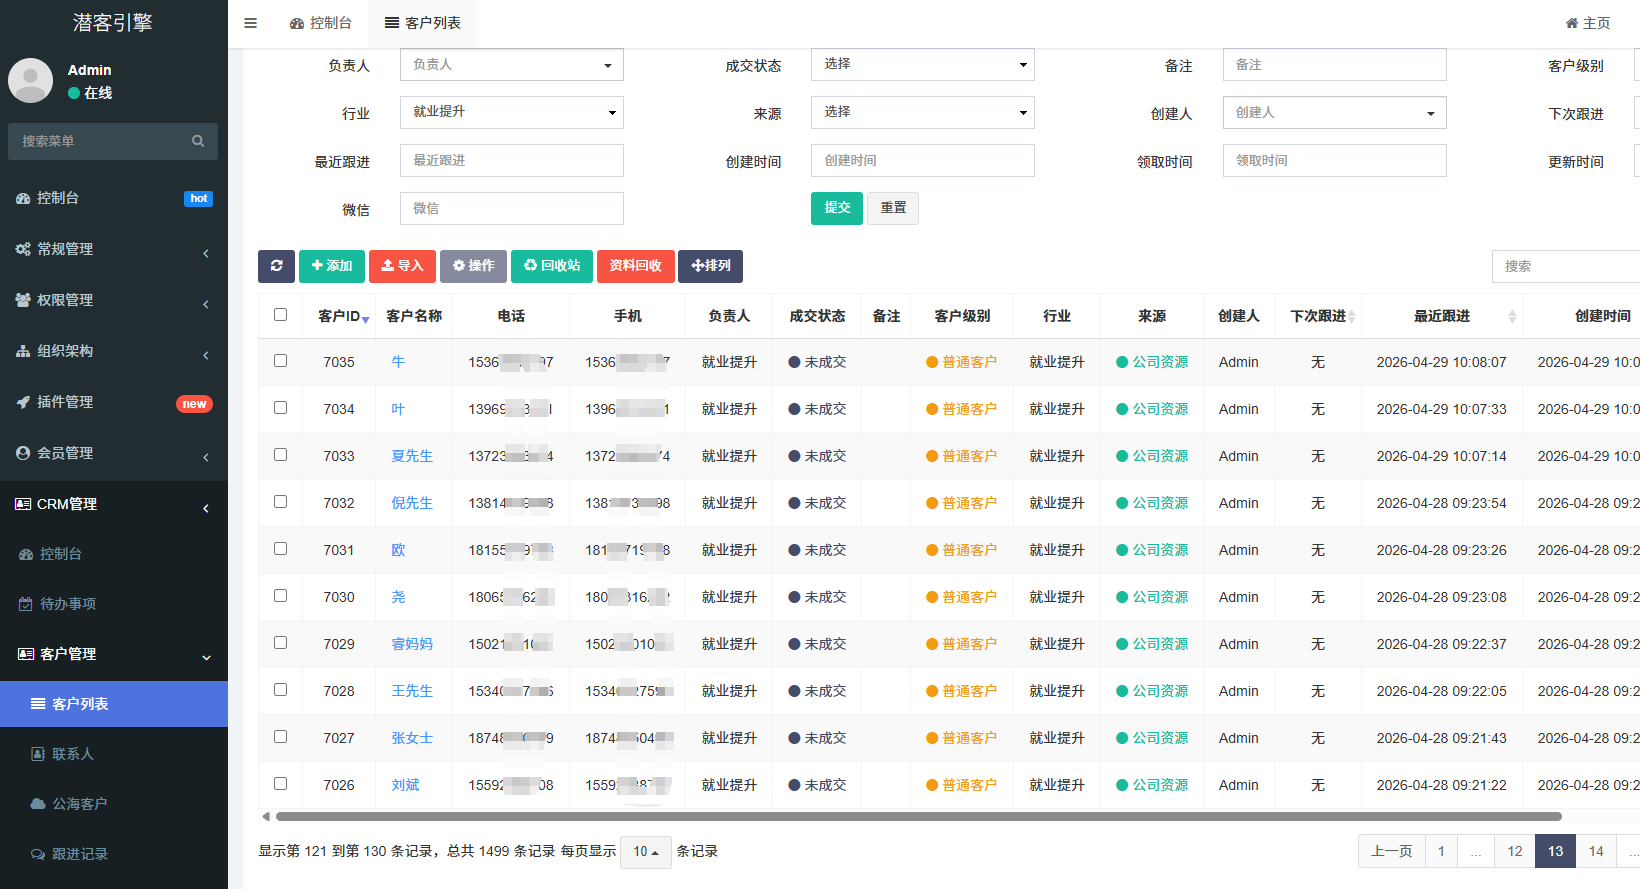
Task: Go to page 1
Action: pos(1441,851)
